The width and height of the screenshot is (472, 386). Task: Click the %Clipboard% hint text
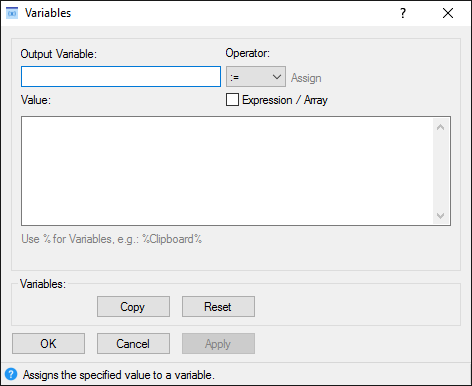[x=172, y=239]
